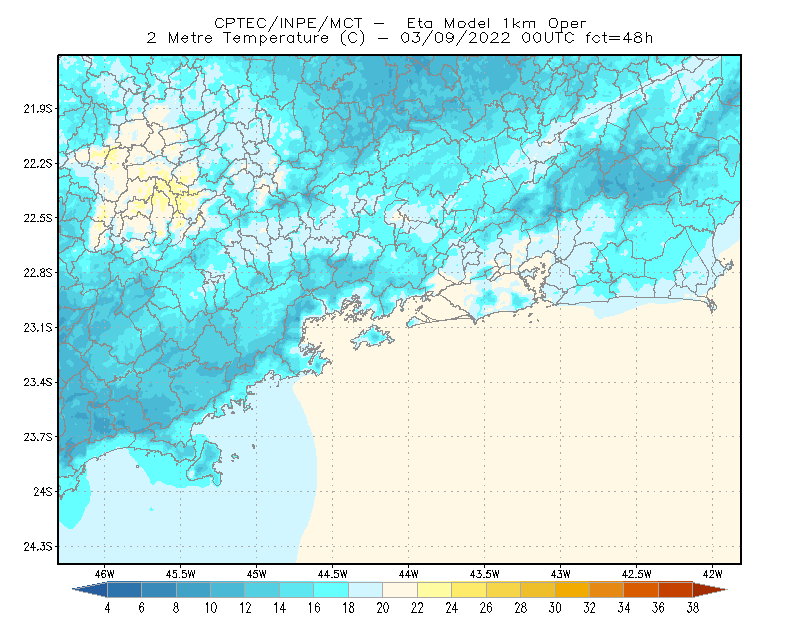Viewport: 800px width, 618px height.
Task: Select the 20–22 cream legend swatch
Action: tap(400, 590)
